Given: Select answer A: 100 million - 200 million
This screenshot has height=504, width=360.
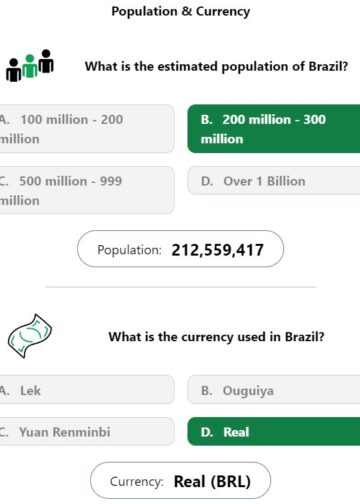Looking at the screenshot, I should click(87, 129).
